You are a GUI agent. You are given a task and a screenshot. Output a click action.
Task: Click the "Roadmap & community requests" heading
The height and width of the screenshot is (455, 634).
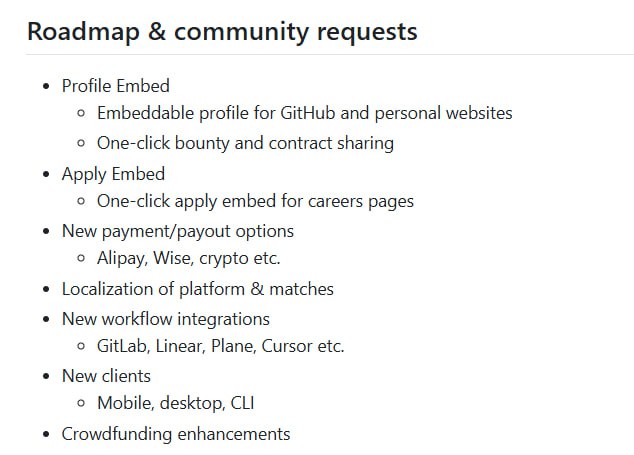[222, 31]
